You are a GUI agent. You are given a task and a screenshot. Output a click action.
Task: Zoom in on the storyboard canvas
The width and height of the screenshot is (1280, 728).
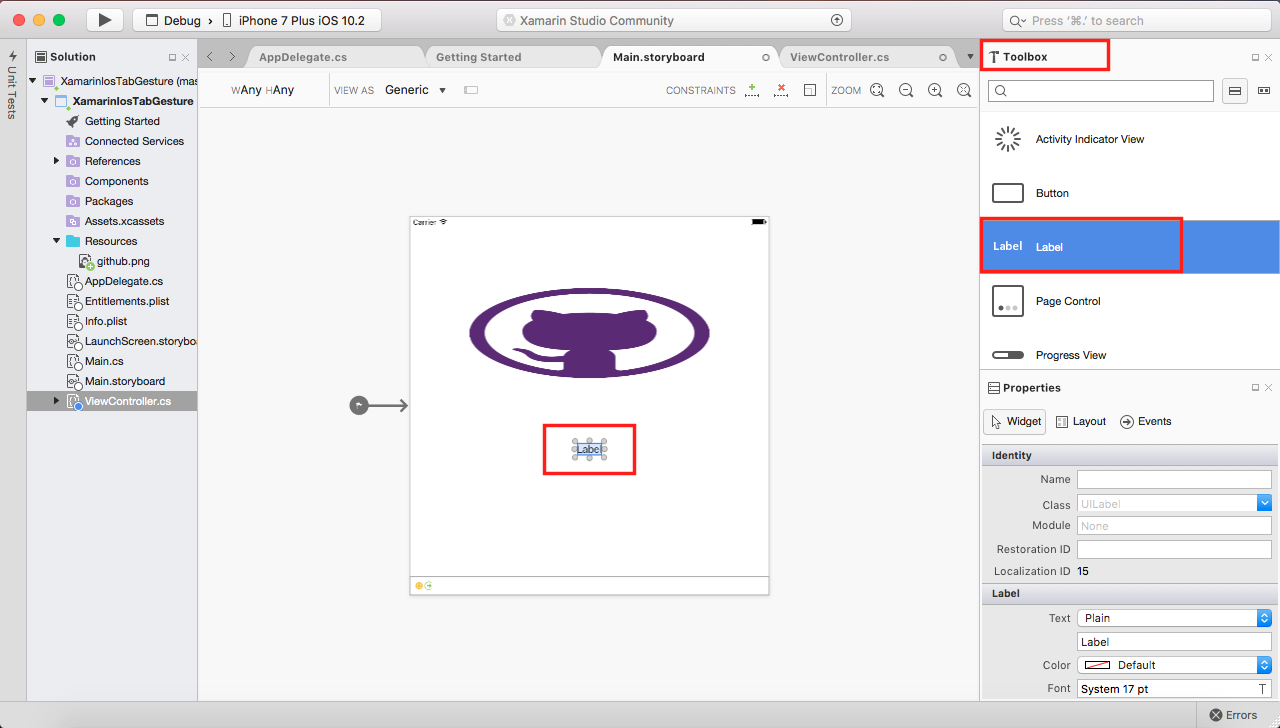click(x=935, y=90)
